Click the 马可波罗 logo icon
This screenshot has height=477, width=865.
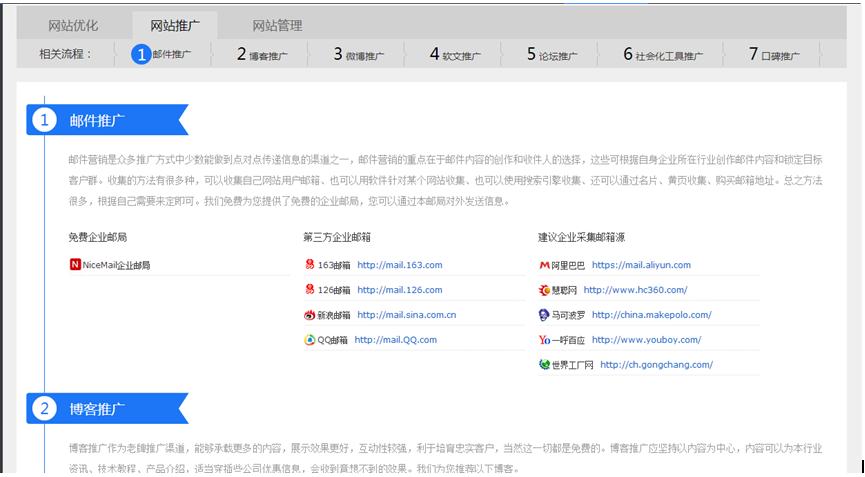pyautogui.click(x=544, y=314)
